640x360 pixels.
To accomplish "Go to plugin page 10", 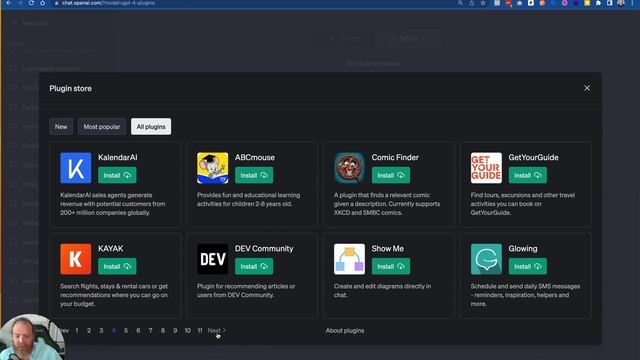I will click(187, 330).
